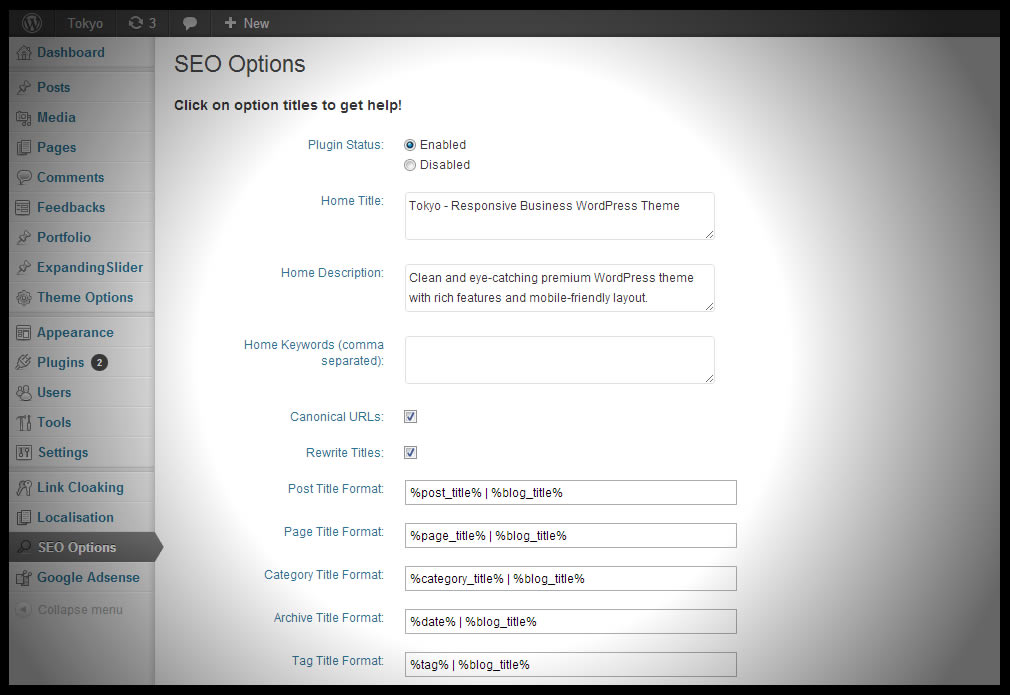The width and height of the screenshot is (1010, 695).
Task: Go to the Appearance menu
Action: (75, 333)
